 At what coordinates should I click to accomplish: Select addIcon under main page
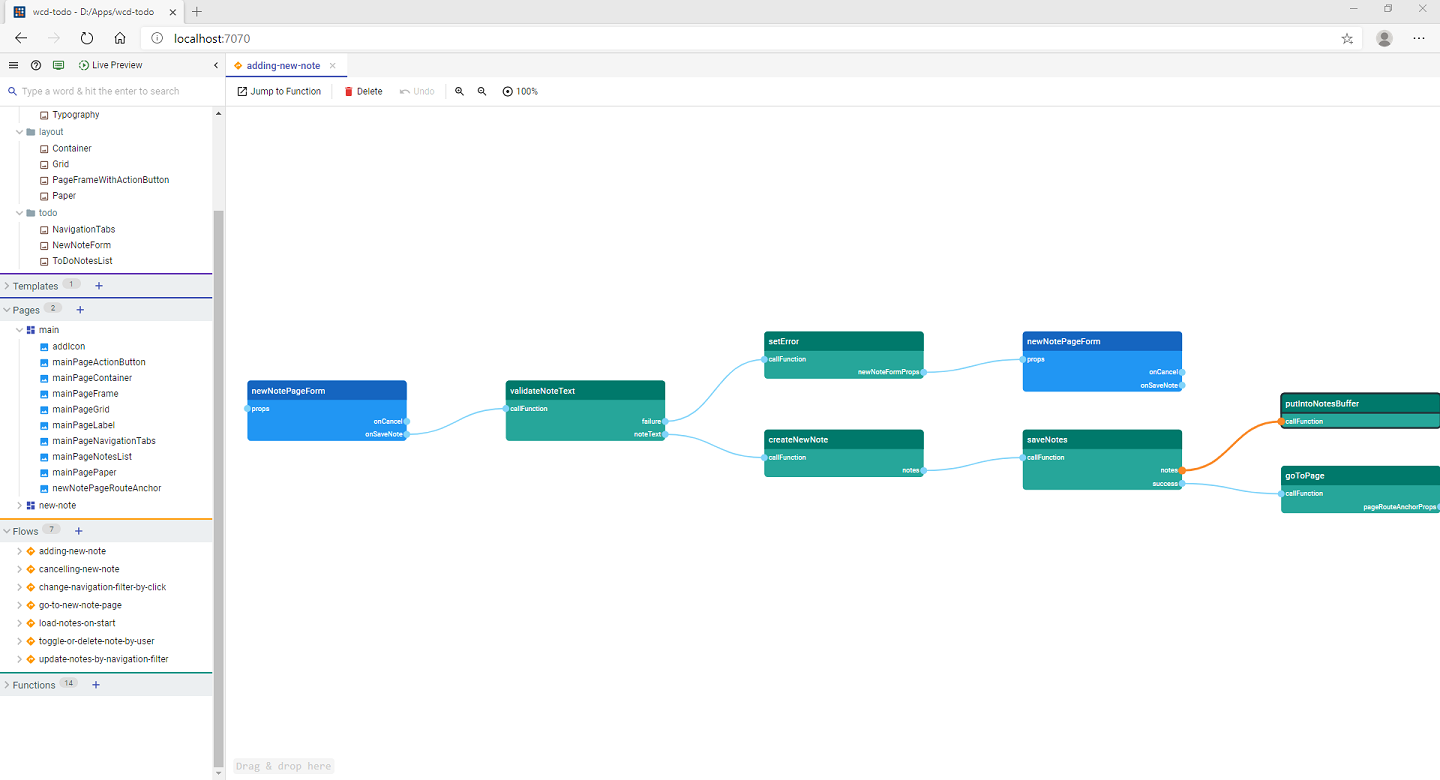[69, 346]
